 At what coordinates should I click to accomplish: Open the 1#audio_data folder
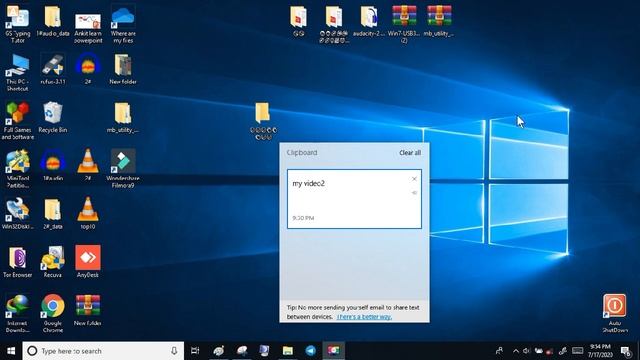point(53,22)
